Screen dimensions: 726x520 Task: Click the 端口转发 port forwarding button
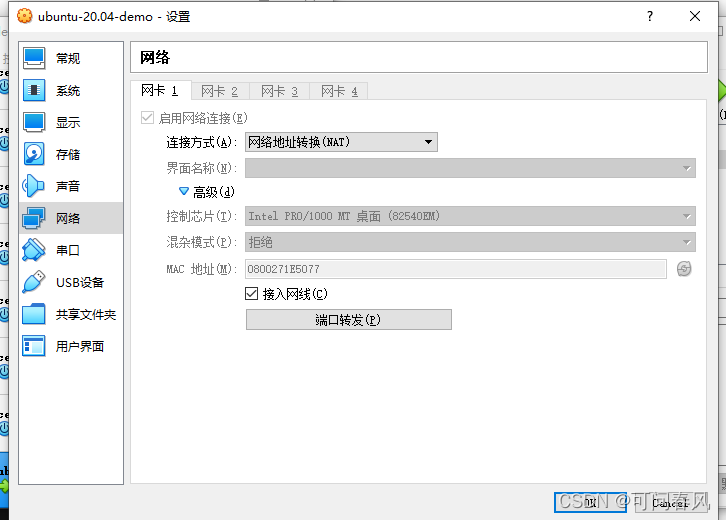tap(349, 320)
